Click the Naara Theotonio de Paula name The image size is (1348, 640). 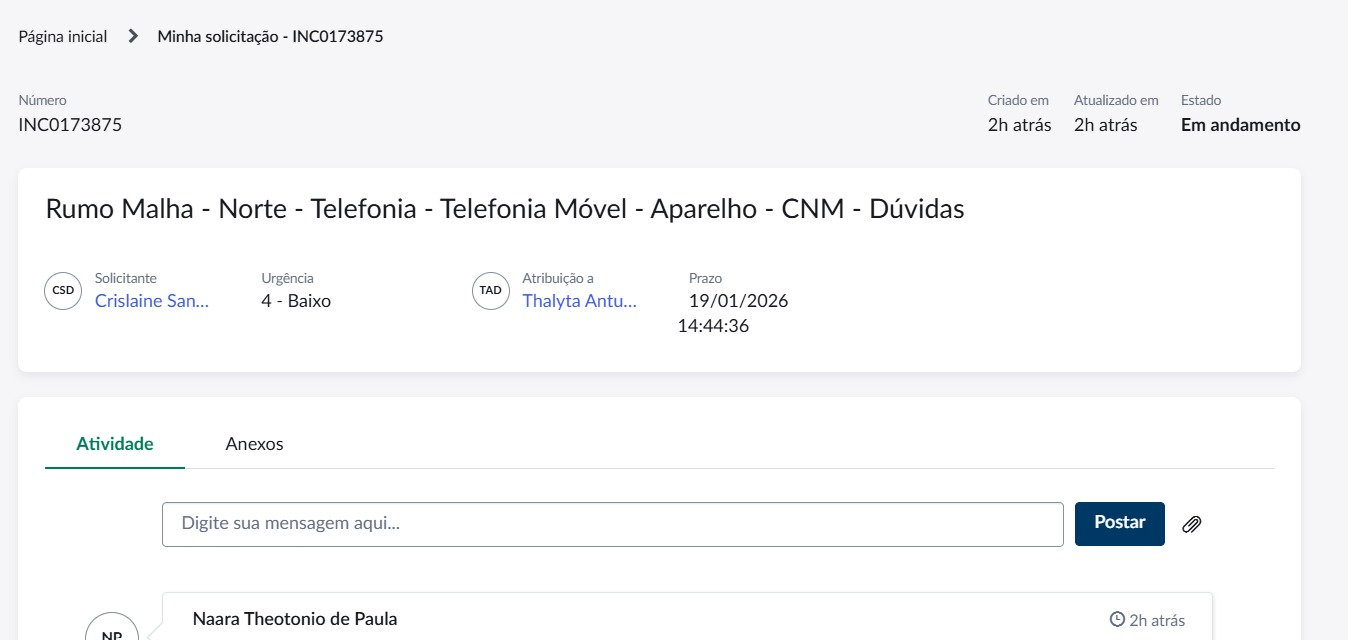coord(295,619)
